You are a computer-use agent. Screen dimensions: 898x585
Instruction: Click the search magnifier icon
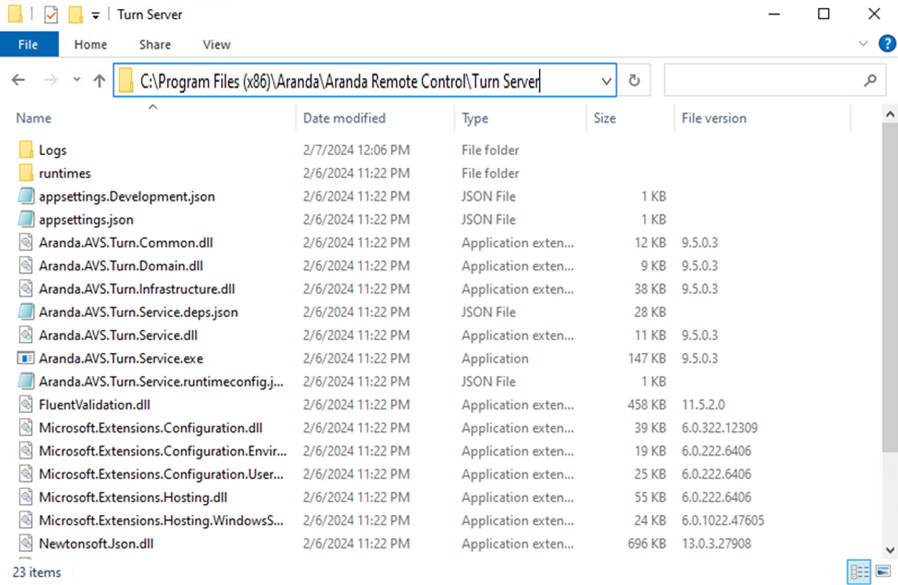tap(871, 80)
